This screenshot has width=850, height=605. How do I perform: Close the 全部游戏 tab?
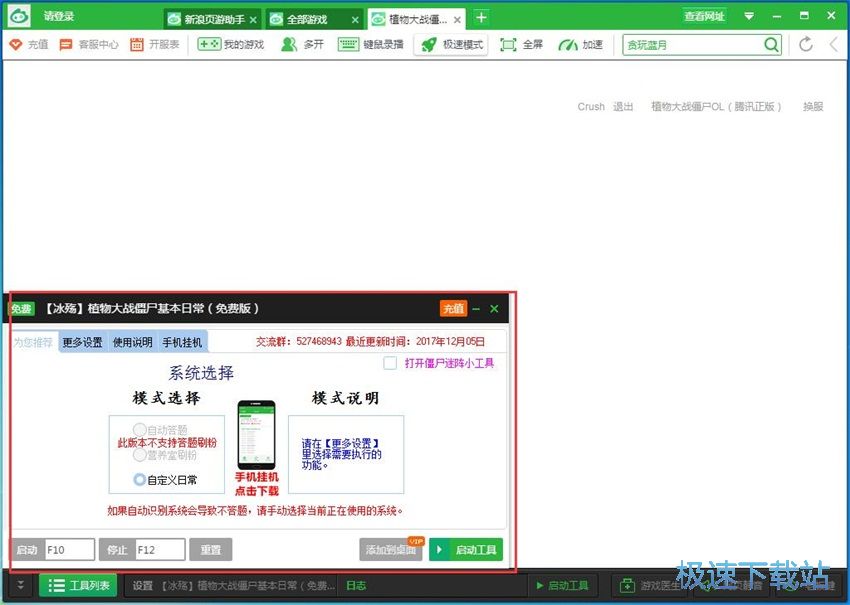point(355,20)
